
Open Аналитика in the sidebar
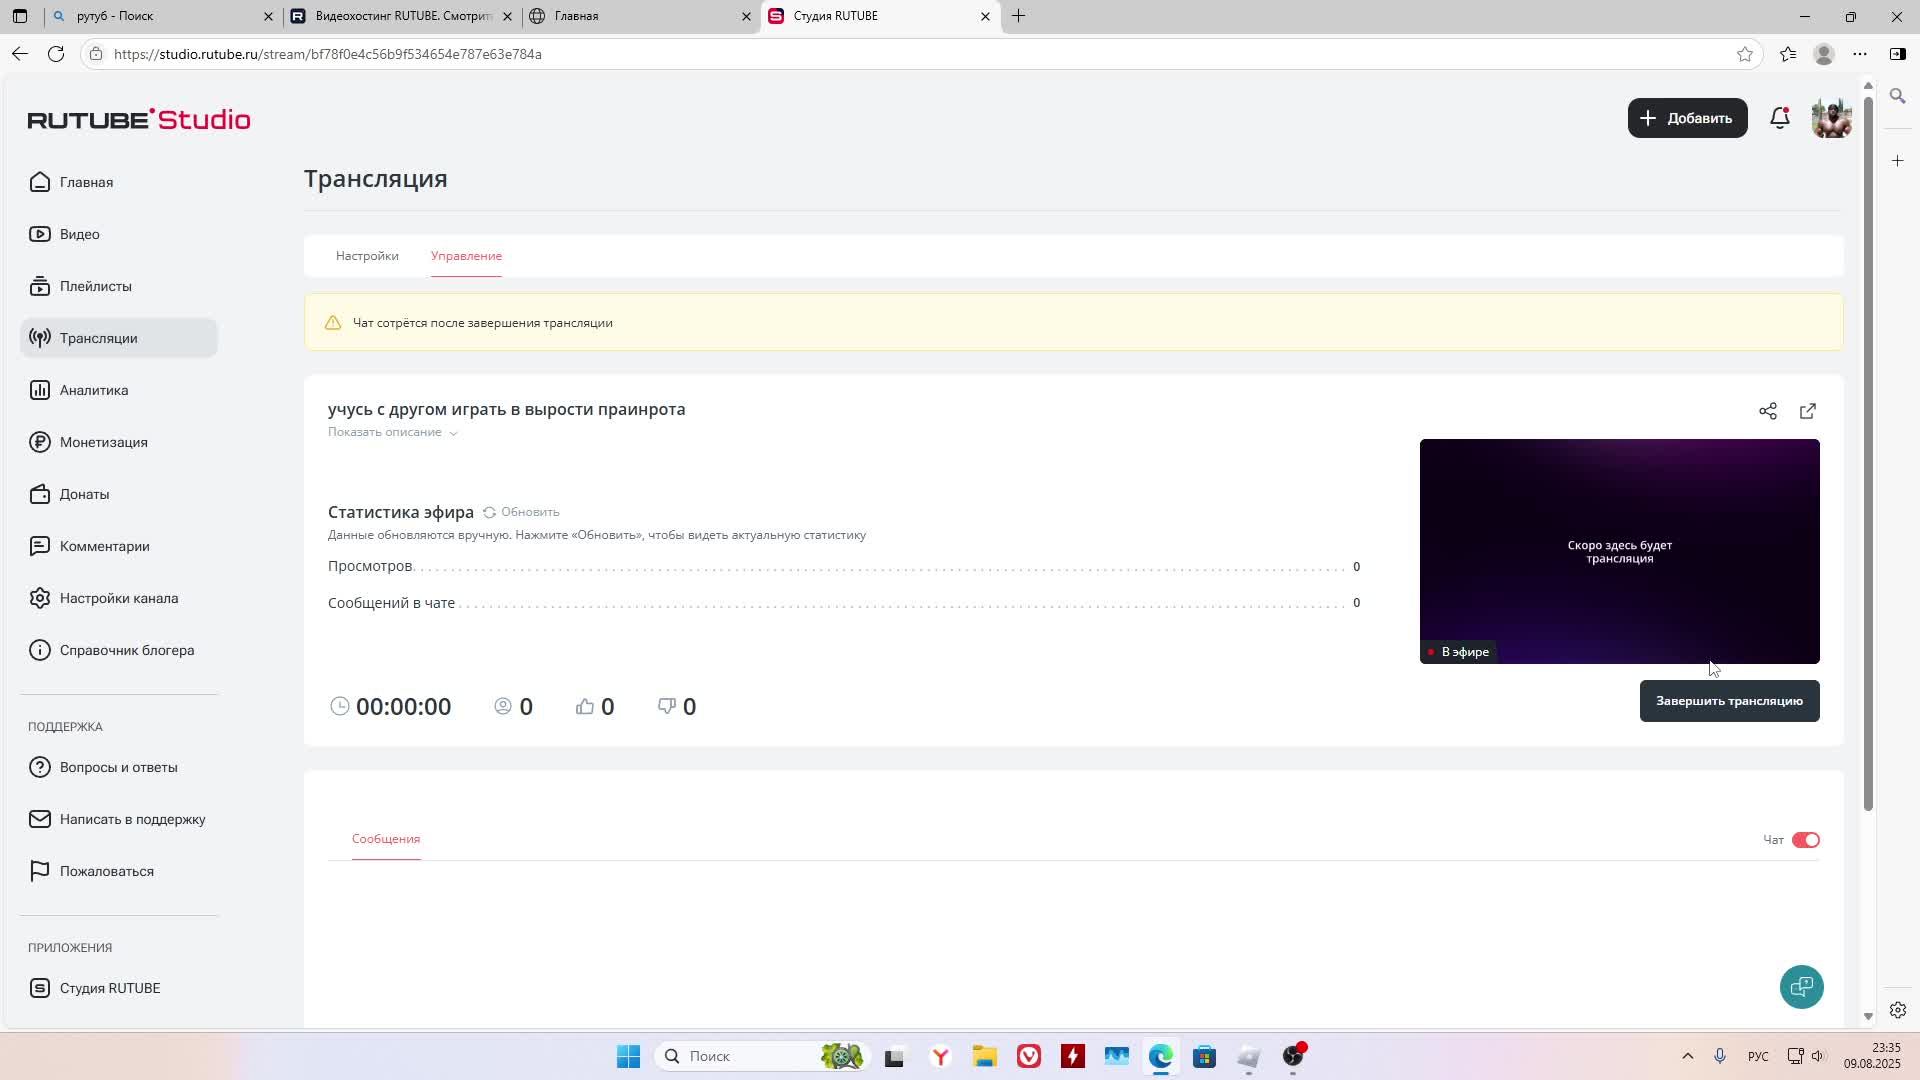[x=94, y=390]
